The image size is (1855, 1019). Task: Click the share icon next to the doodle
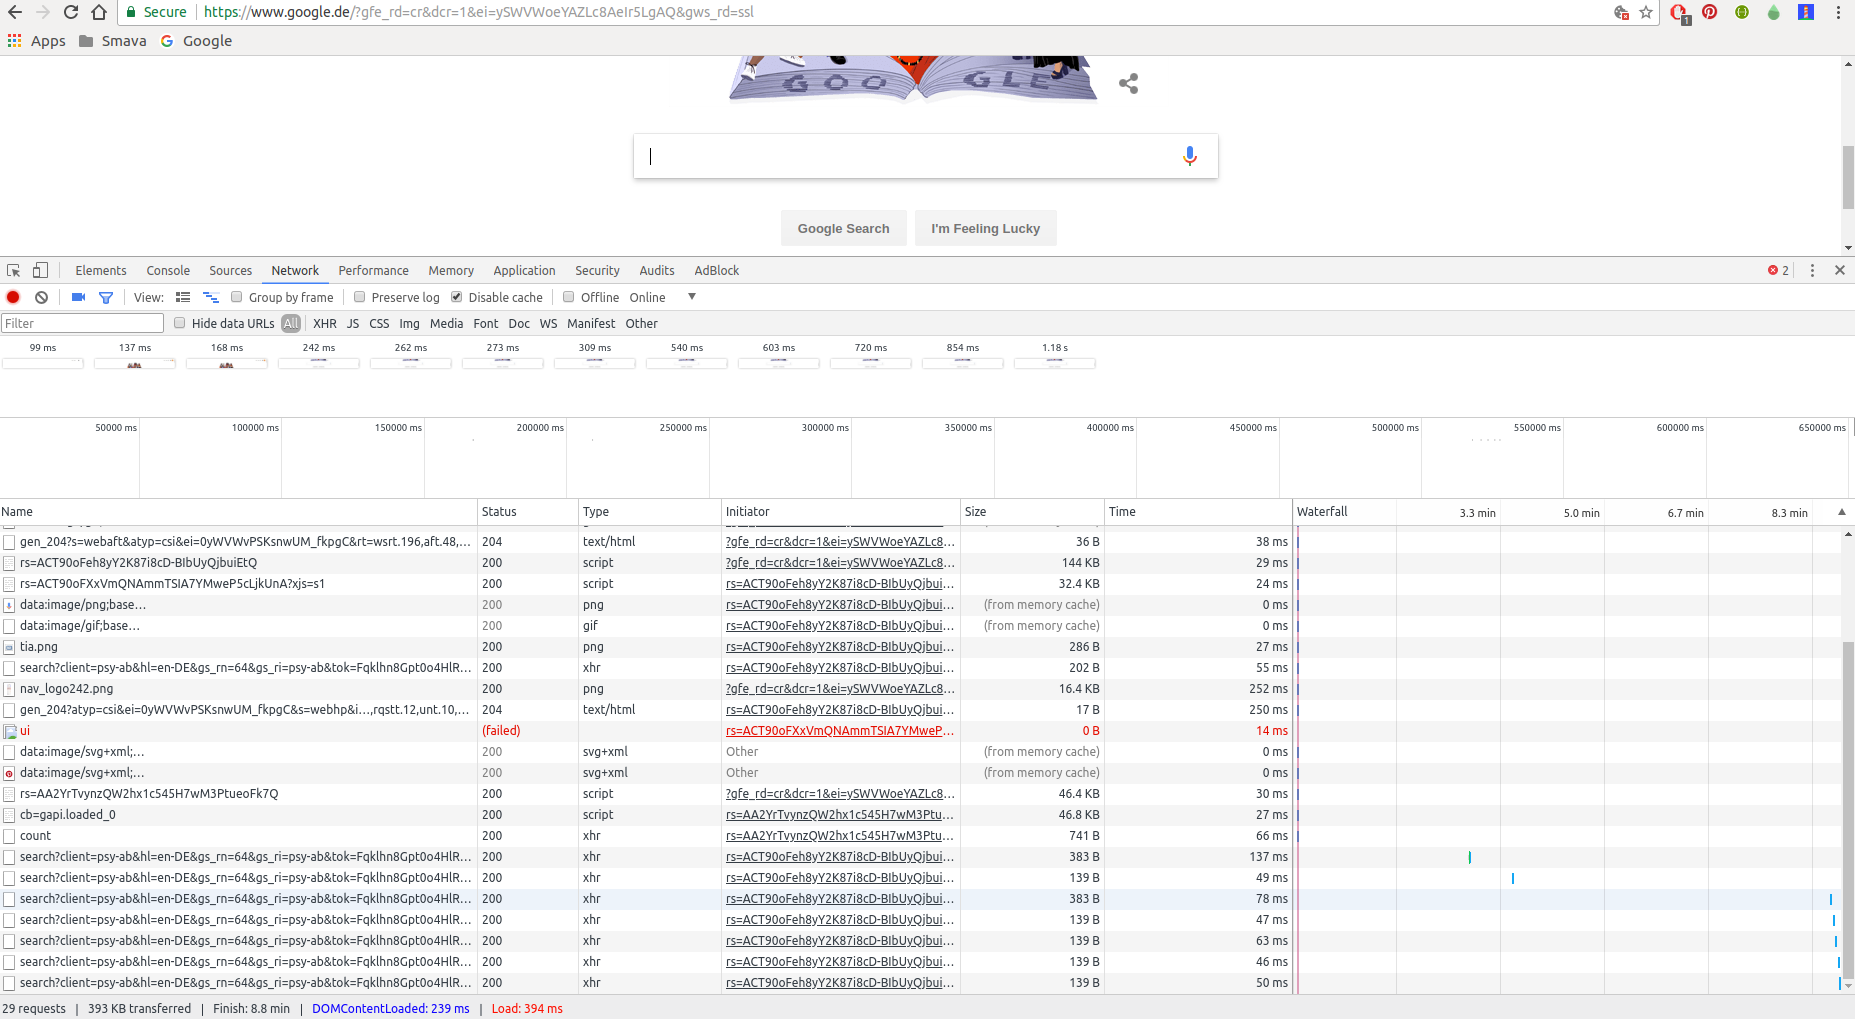pos(1129,84)
